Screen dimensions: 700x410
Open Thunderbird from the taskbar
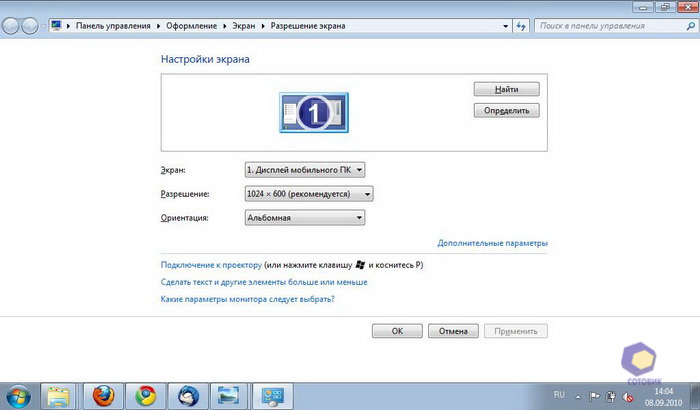pyautogui.click(x=187, y=395)
